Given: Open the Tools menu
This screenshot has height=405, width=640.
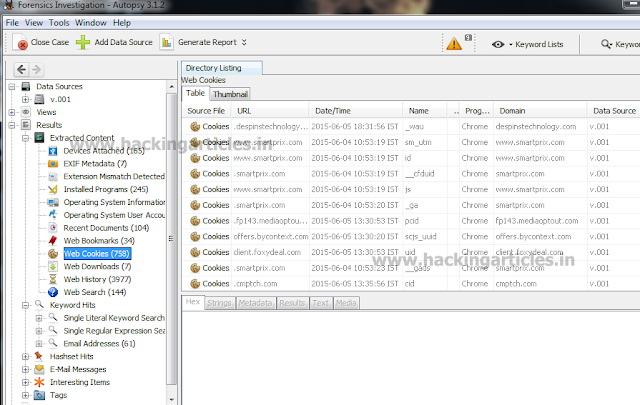Looking at the screenshot, I should click(x=59, y=23).
